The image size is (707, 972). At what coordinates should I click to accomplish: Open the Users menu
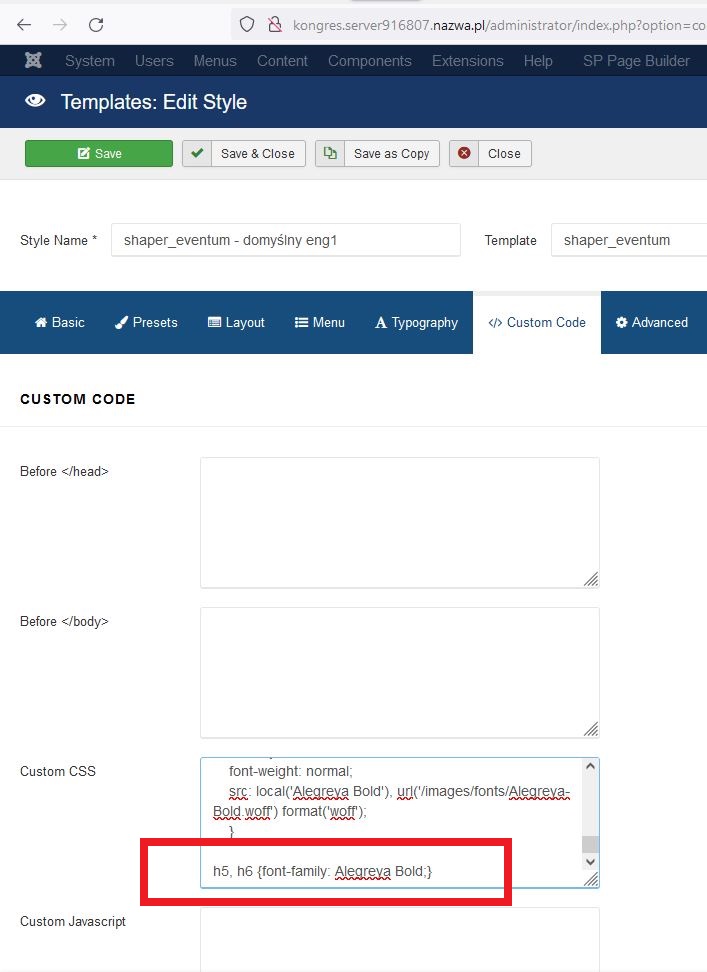[x=154, y=61]
